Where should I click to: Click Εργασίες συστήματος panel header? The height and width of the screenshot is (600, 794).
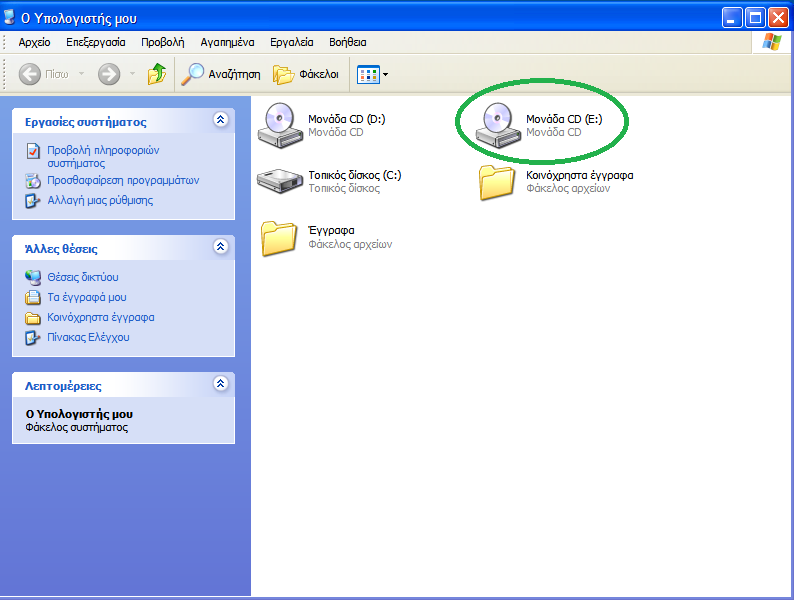[123, 121]
